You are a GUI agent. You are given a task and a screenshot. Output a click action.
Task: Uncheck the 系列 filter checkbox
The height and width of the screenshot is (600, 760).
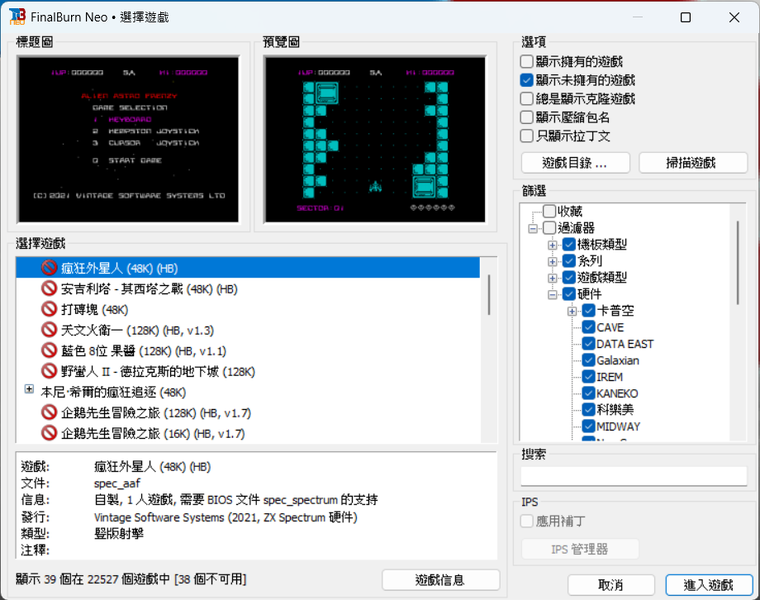click(x=569, y=261)
